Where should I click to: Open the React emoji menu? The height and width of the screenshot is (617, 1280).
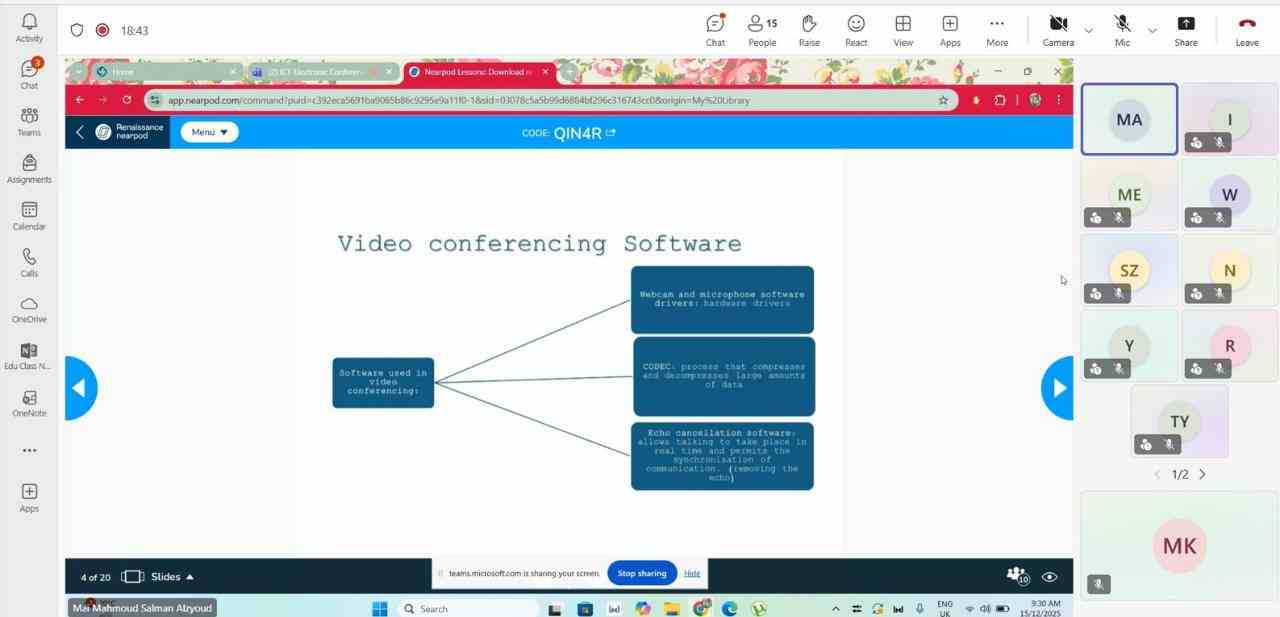tap(856, 29)
